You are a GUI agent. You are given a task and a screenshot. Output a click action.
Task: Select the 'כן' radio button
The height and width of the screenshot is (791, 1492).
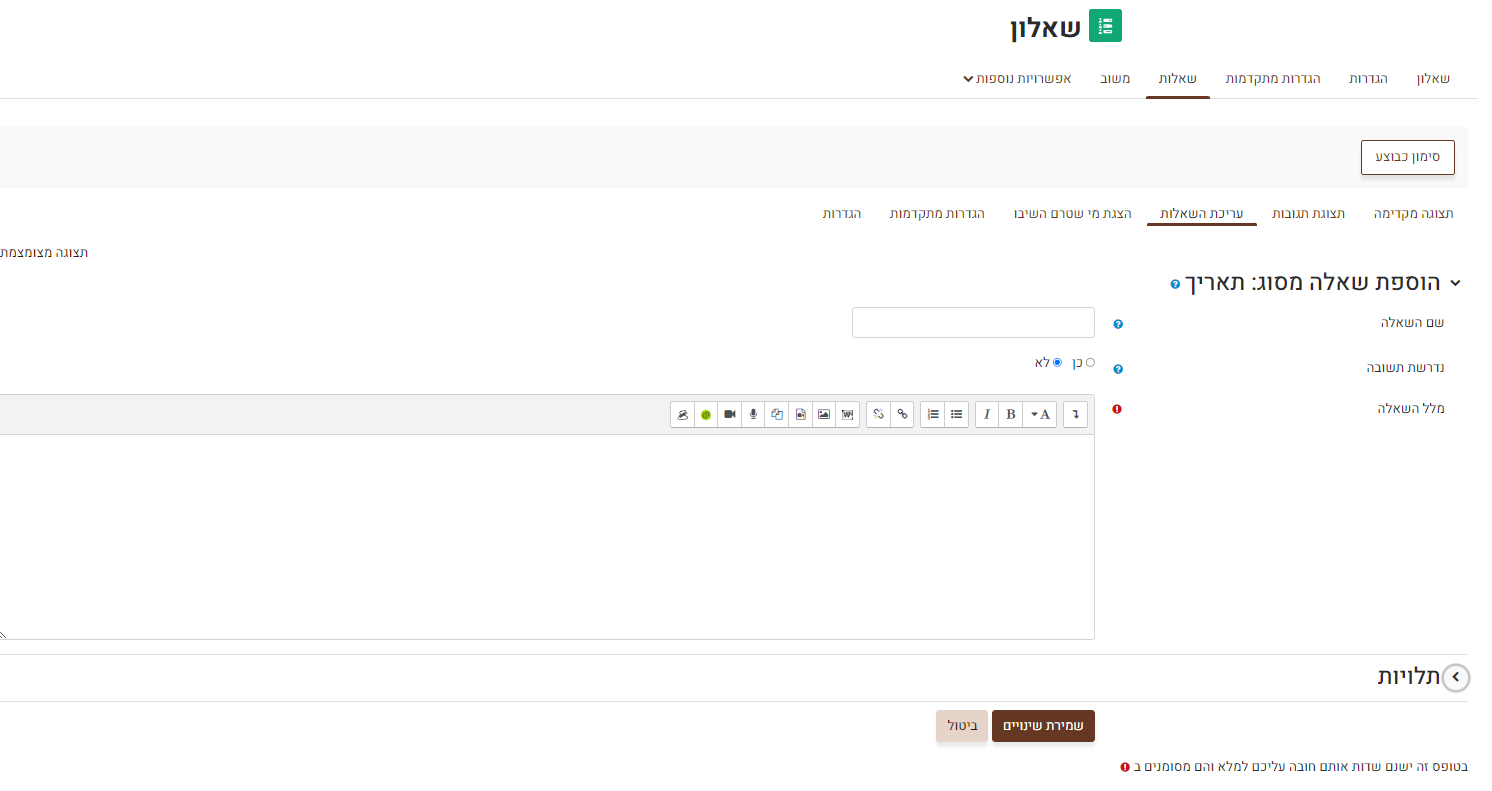tap(1090, 362)
